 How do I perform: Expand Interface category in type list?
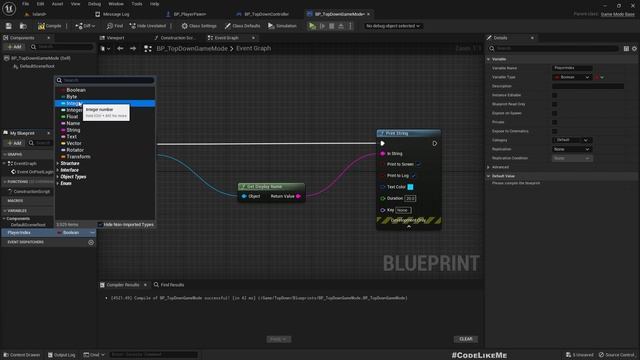58,170
